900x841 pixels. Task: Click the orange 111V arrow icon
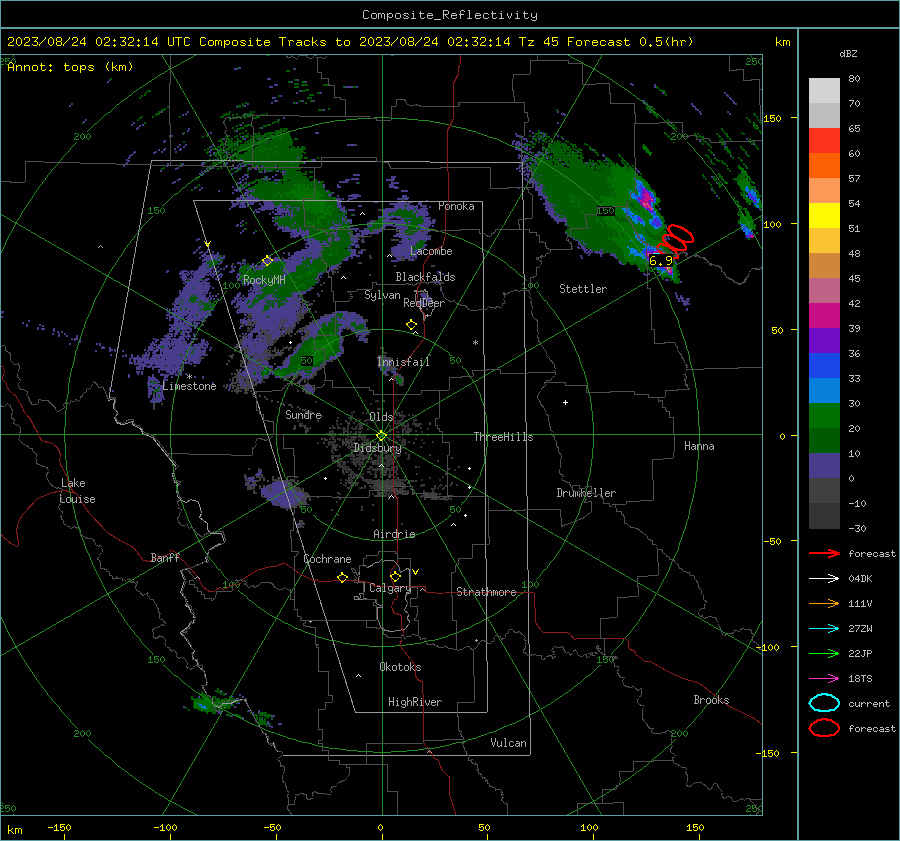tap(824, 603)
